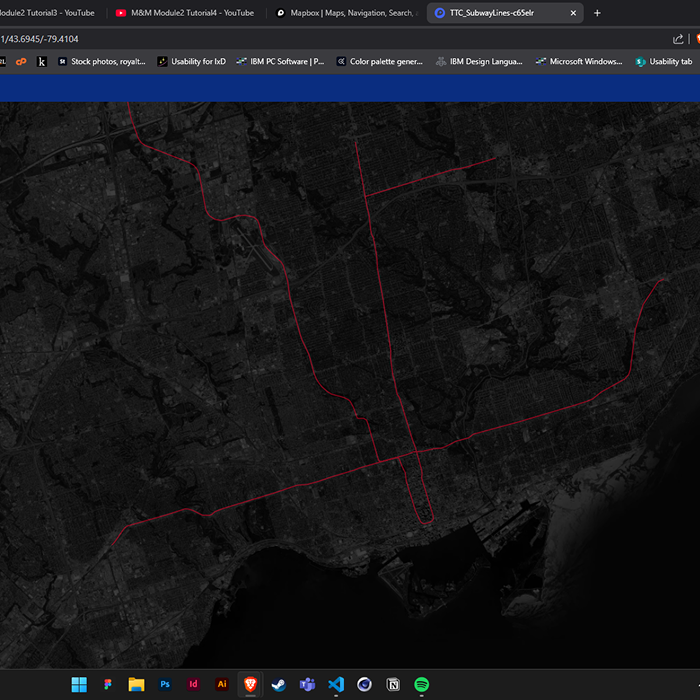Open a new browser tab
The width and height of the screenshot is (700, 700).
(597, 13)
